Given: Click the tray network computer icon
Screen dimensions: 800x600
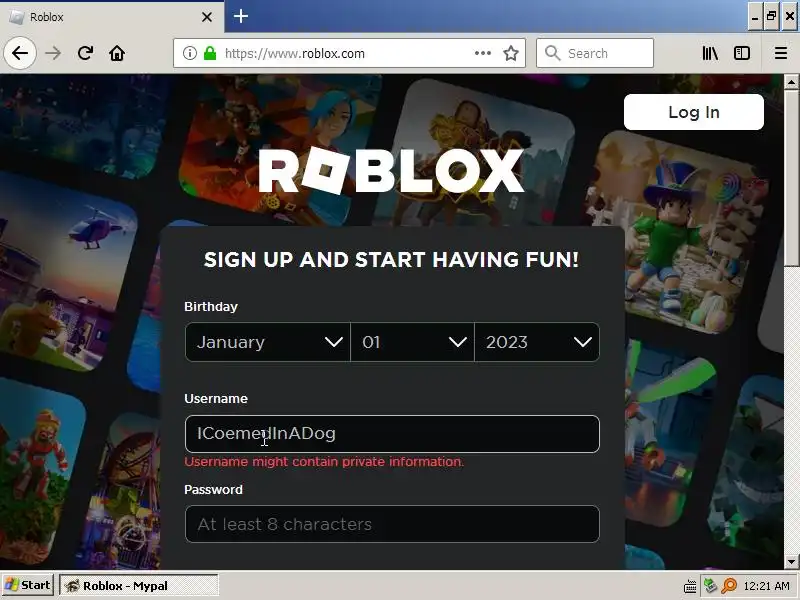Looking at the screenshot, I should coord(710,585).
